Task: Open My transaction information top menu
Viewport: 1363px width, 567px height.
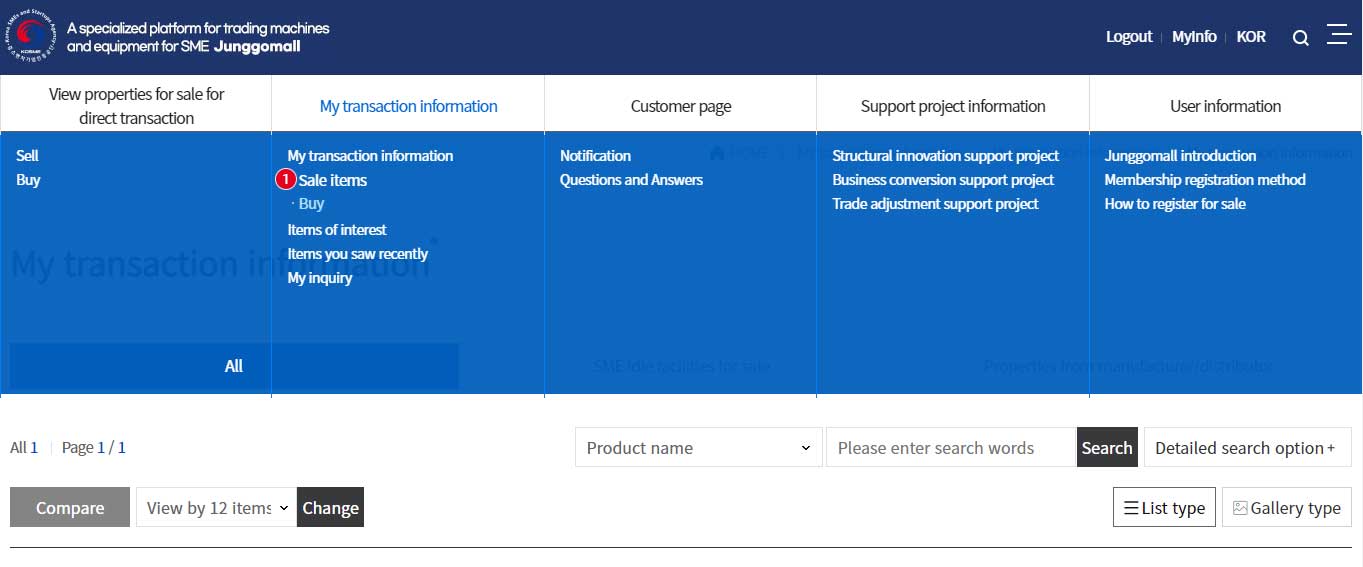Action: pos(408,106)
